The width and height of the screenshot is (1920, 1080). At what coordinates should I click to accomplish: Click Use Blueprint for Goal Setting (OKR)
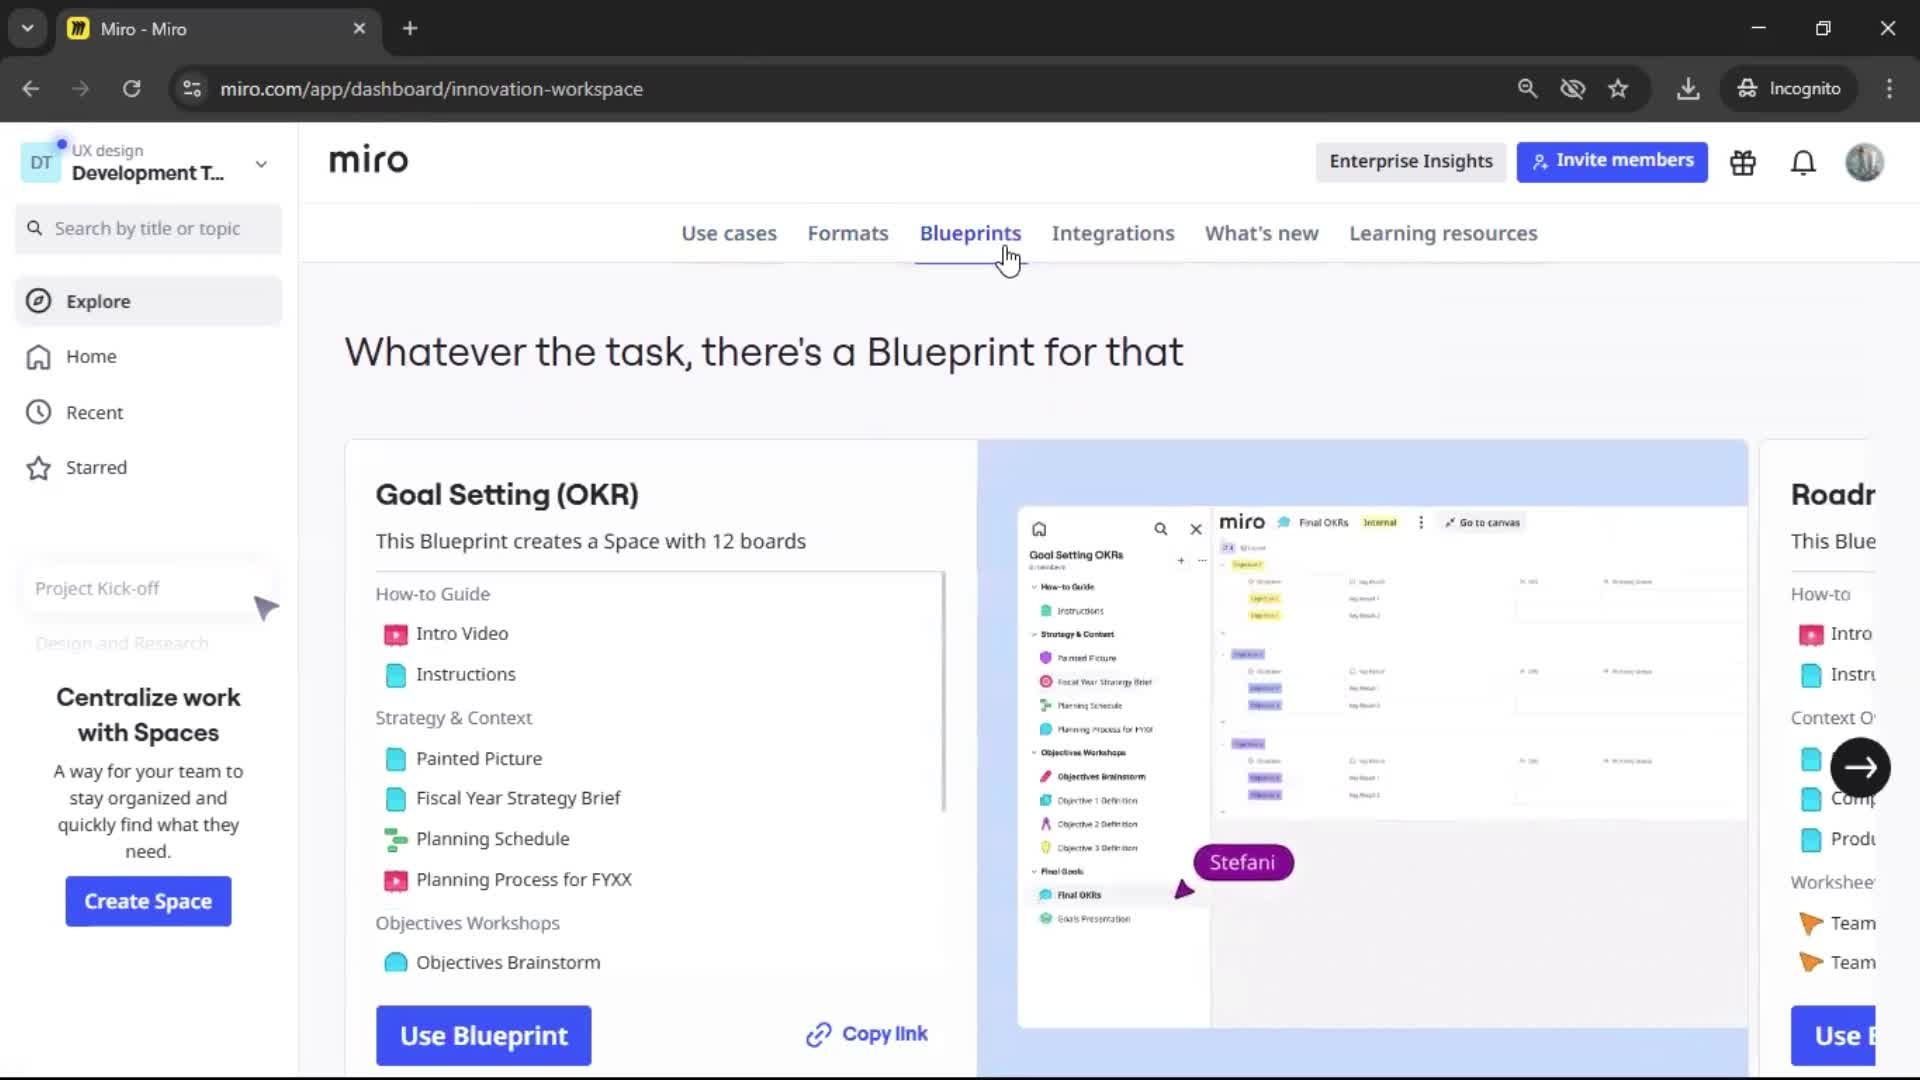click(x=484, y=1035)
